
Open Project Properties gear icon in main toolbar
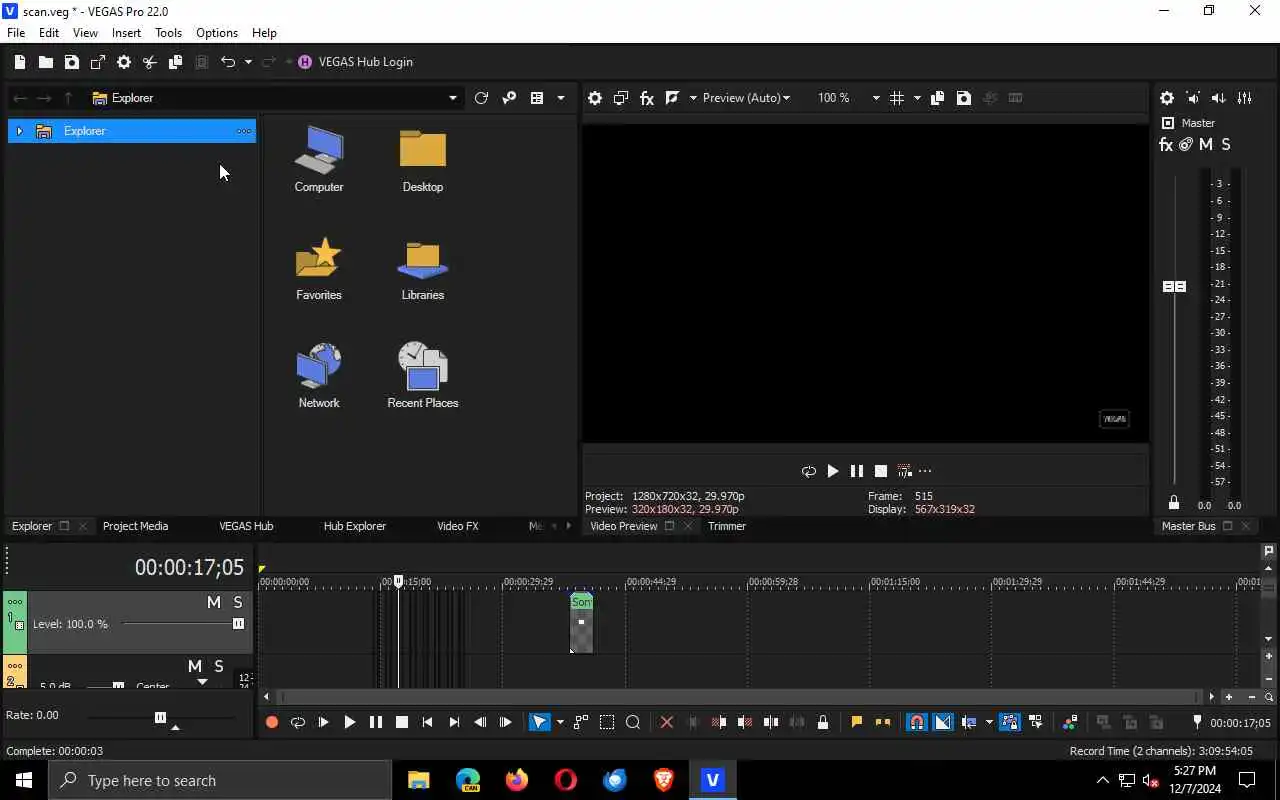point(123,62)
